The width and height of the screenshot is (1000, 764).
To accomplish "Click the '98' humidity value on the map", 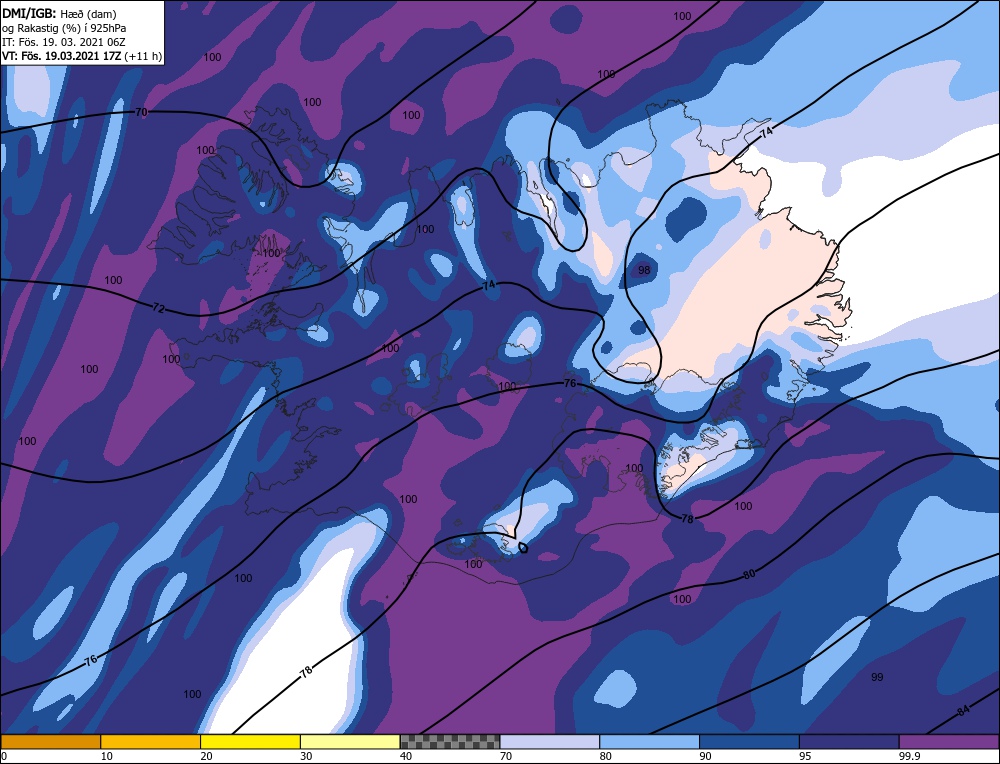I will [x=644, y=270].
